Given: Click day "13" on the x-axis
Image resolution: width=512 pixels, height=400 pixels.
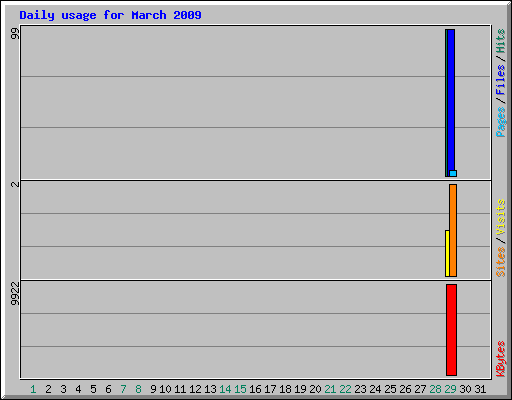Looking at the screenshot, I should [210, 389].
